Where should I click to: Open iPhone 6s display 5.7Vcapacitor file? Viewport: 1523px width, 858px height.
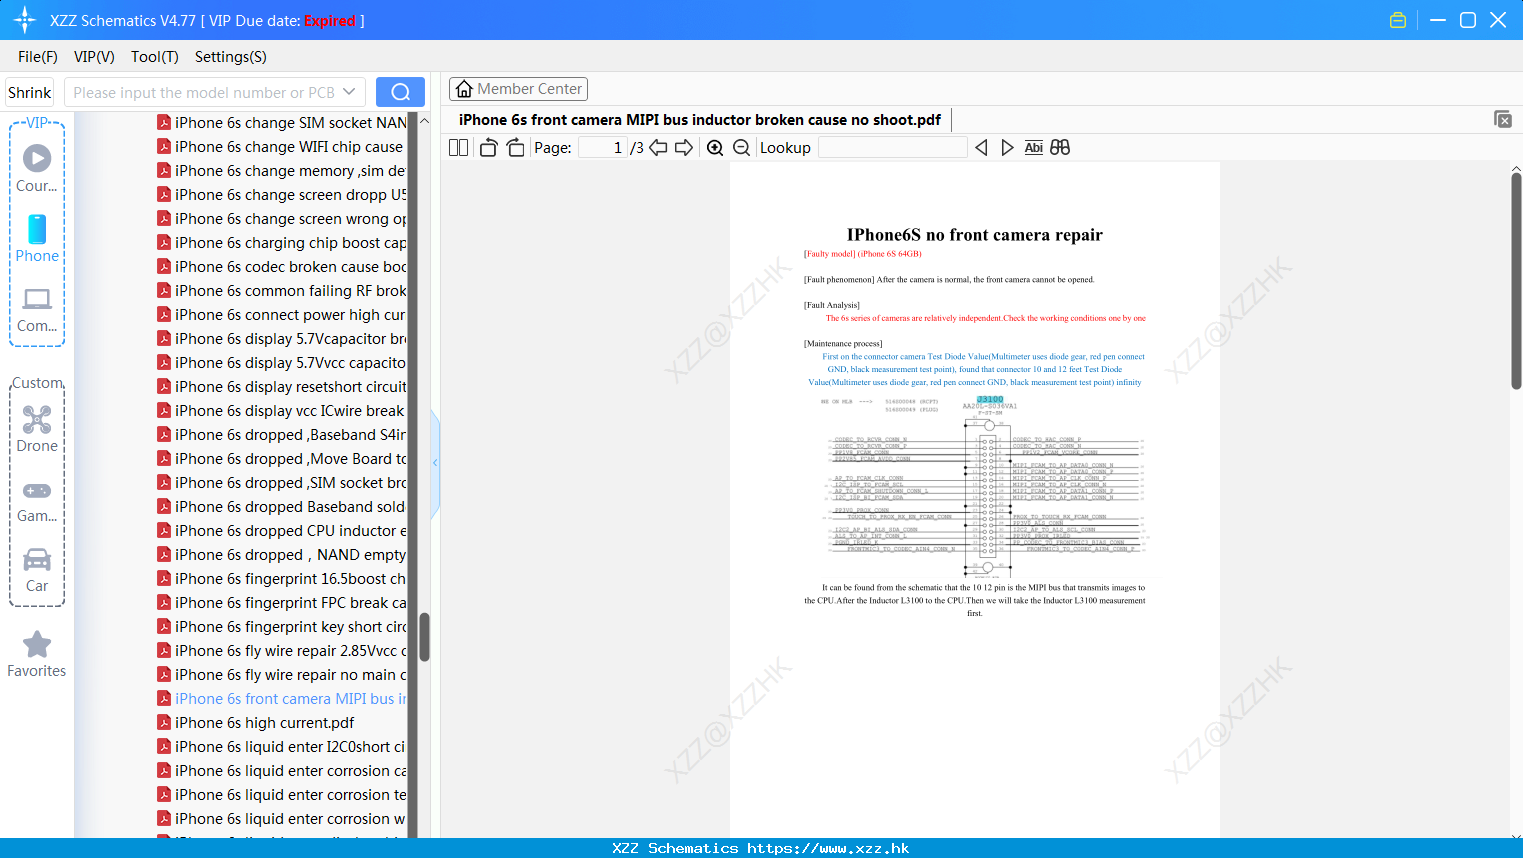282,339
